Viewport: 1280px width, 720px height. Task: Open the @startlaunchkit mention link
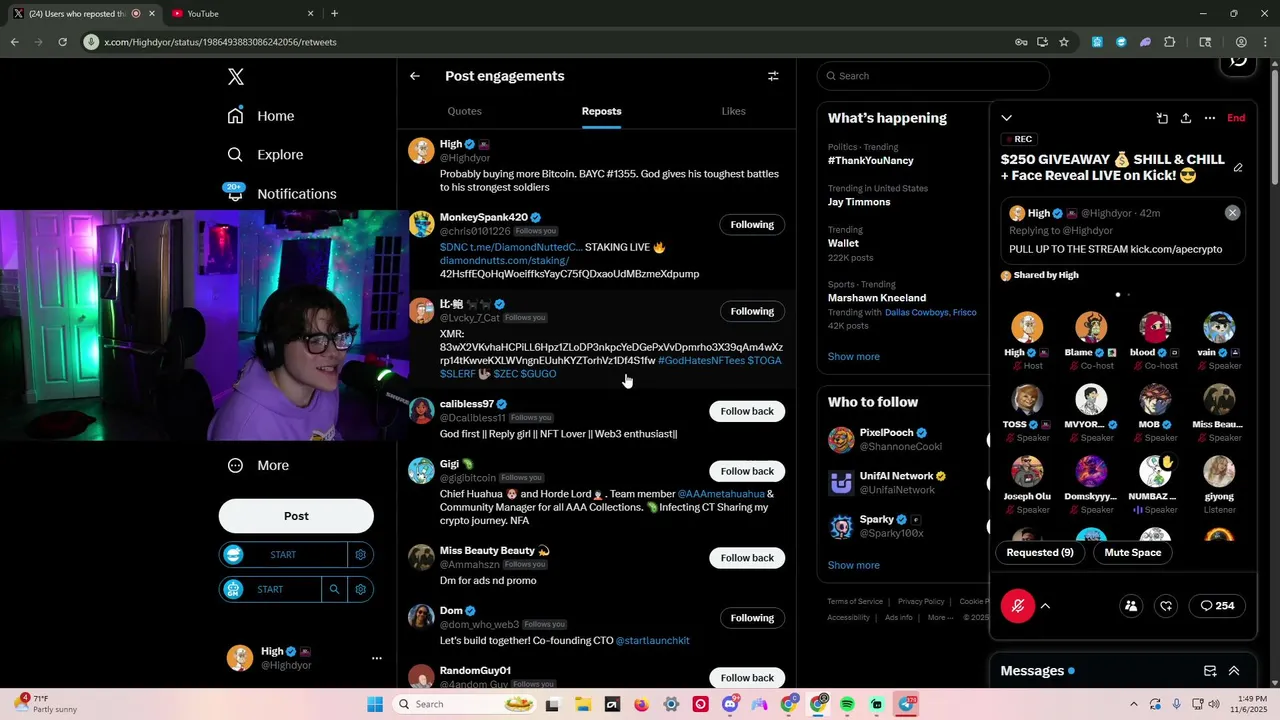tap(652, 640)
